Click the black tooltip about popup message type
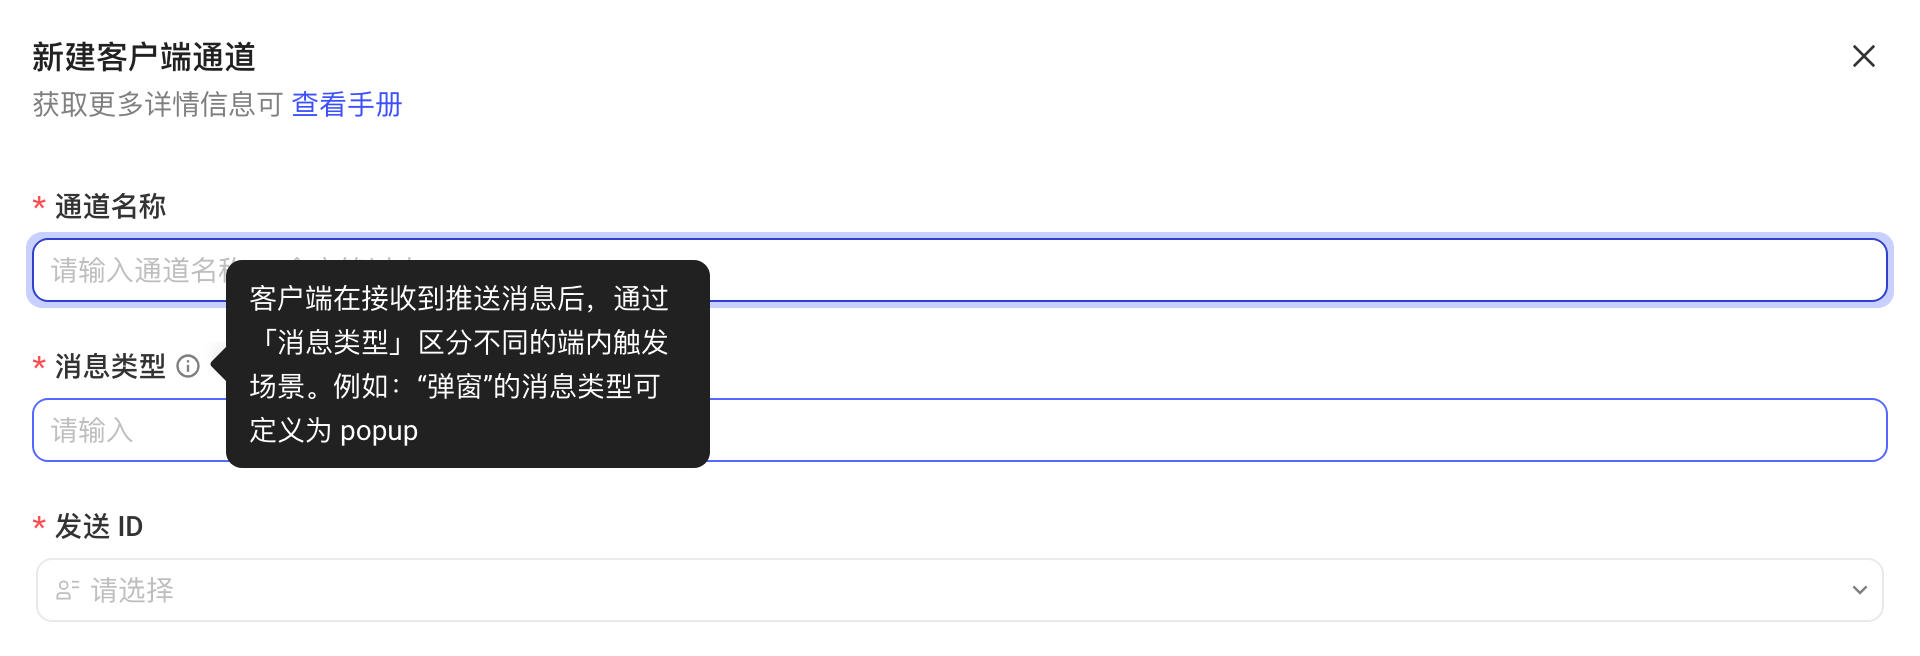 tap(468, 364)
